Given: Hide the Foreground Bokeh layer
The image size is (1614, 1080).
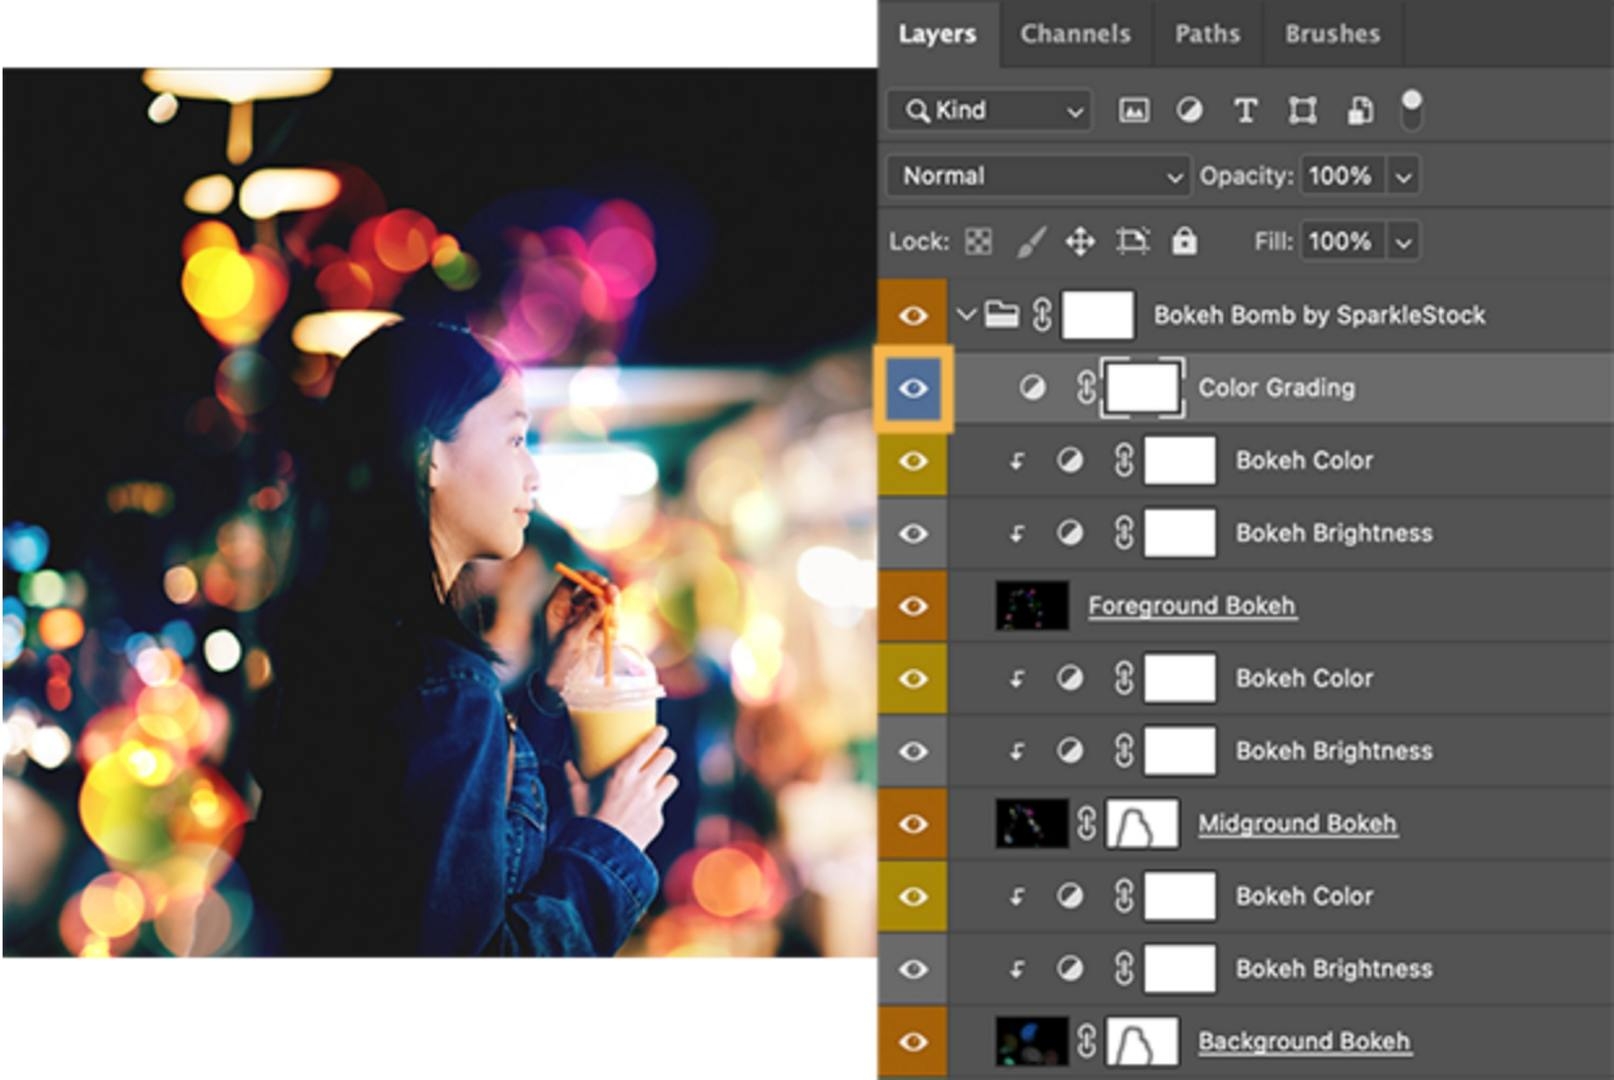Looking at the screenshot, I should [x=913, y=604].
